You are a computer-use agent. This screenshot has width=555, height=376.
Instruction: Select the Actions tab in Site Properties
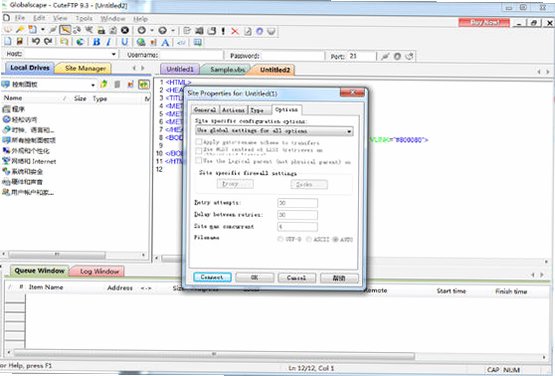(233, 110)
